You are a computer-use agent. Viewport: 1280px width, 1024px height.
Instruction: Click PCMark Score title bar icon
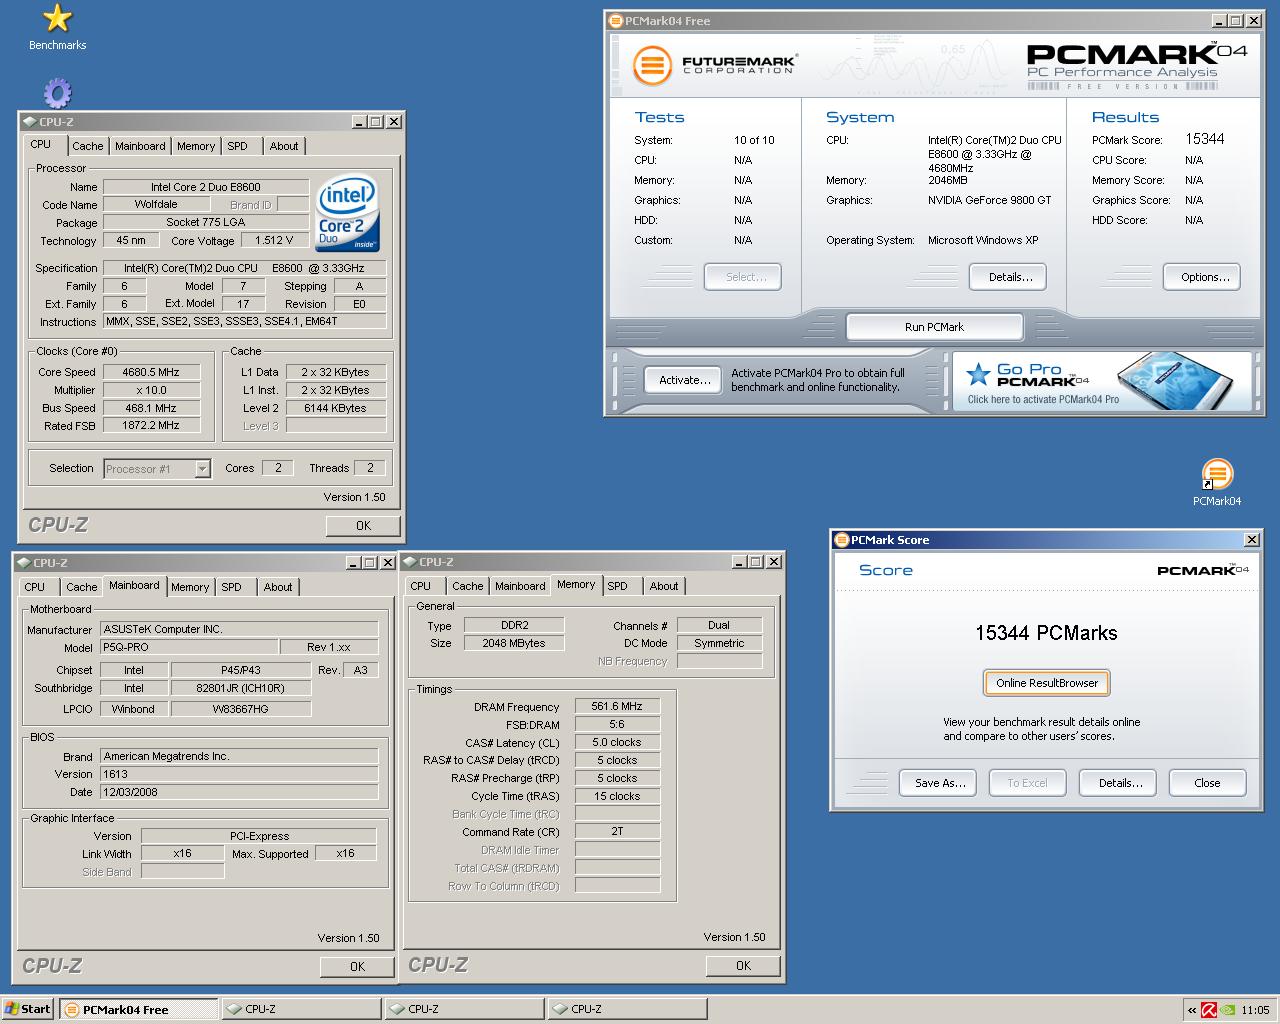pos(841,540)
